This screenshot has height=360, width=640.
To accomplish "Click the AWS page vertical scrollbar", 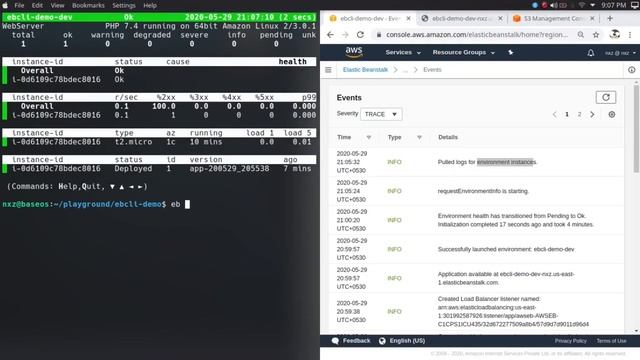I will point(636,128).
